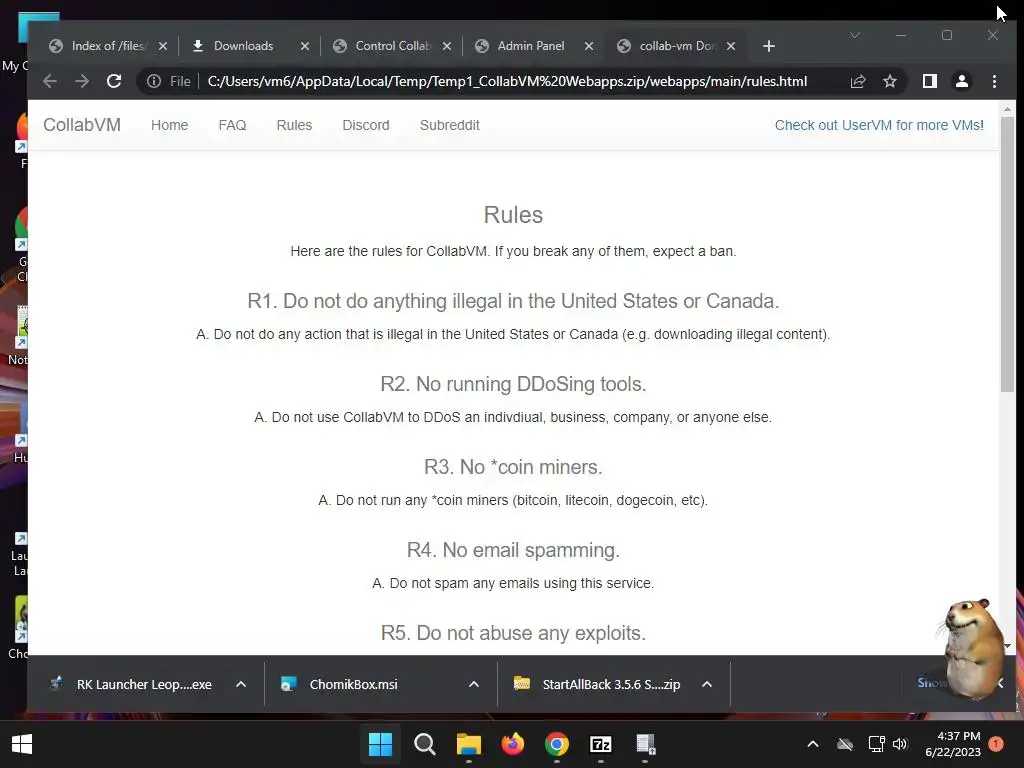Open the Windows 11 style Start icon
This screenshot has width=1024, height=768.
pyautogui.click(x=380, y=744)
